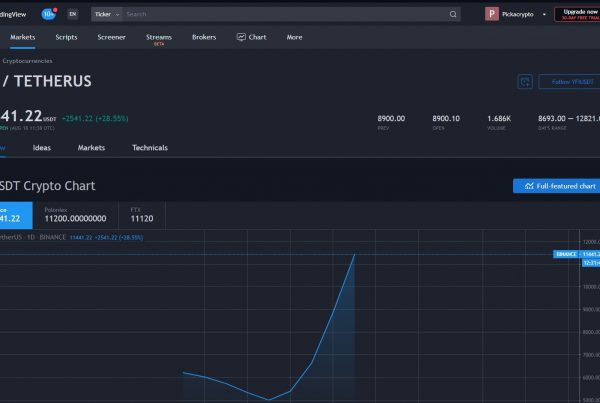This screenshot has width=600, height=403.
Task: Click the 8900.00 PREV value
Action: click(x=391, y=119)
